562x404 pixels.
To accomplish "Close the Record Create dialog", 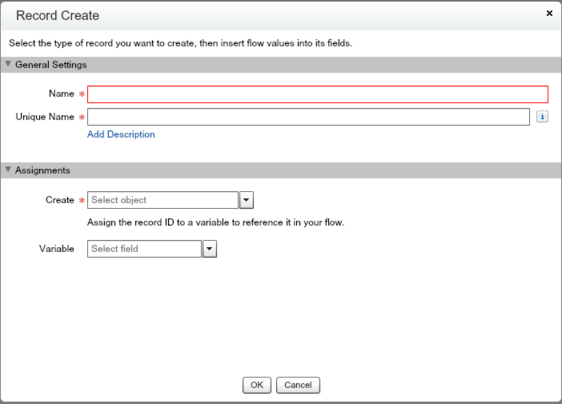I will [x=549, y=13].
